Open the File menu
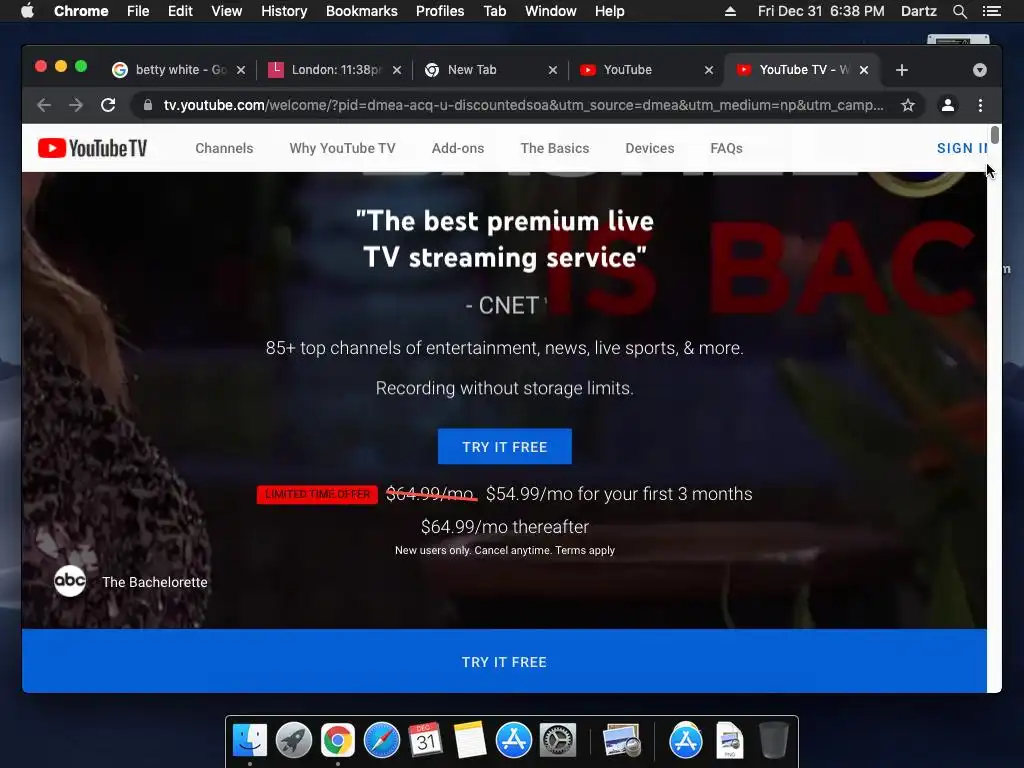1024x768 pixels. (x=138, y=11)
